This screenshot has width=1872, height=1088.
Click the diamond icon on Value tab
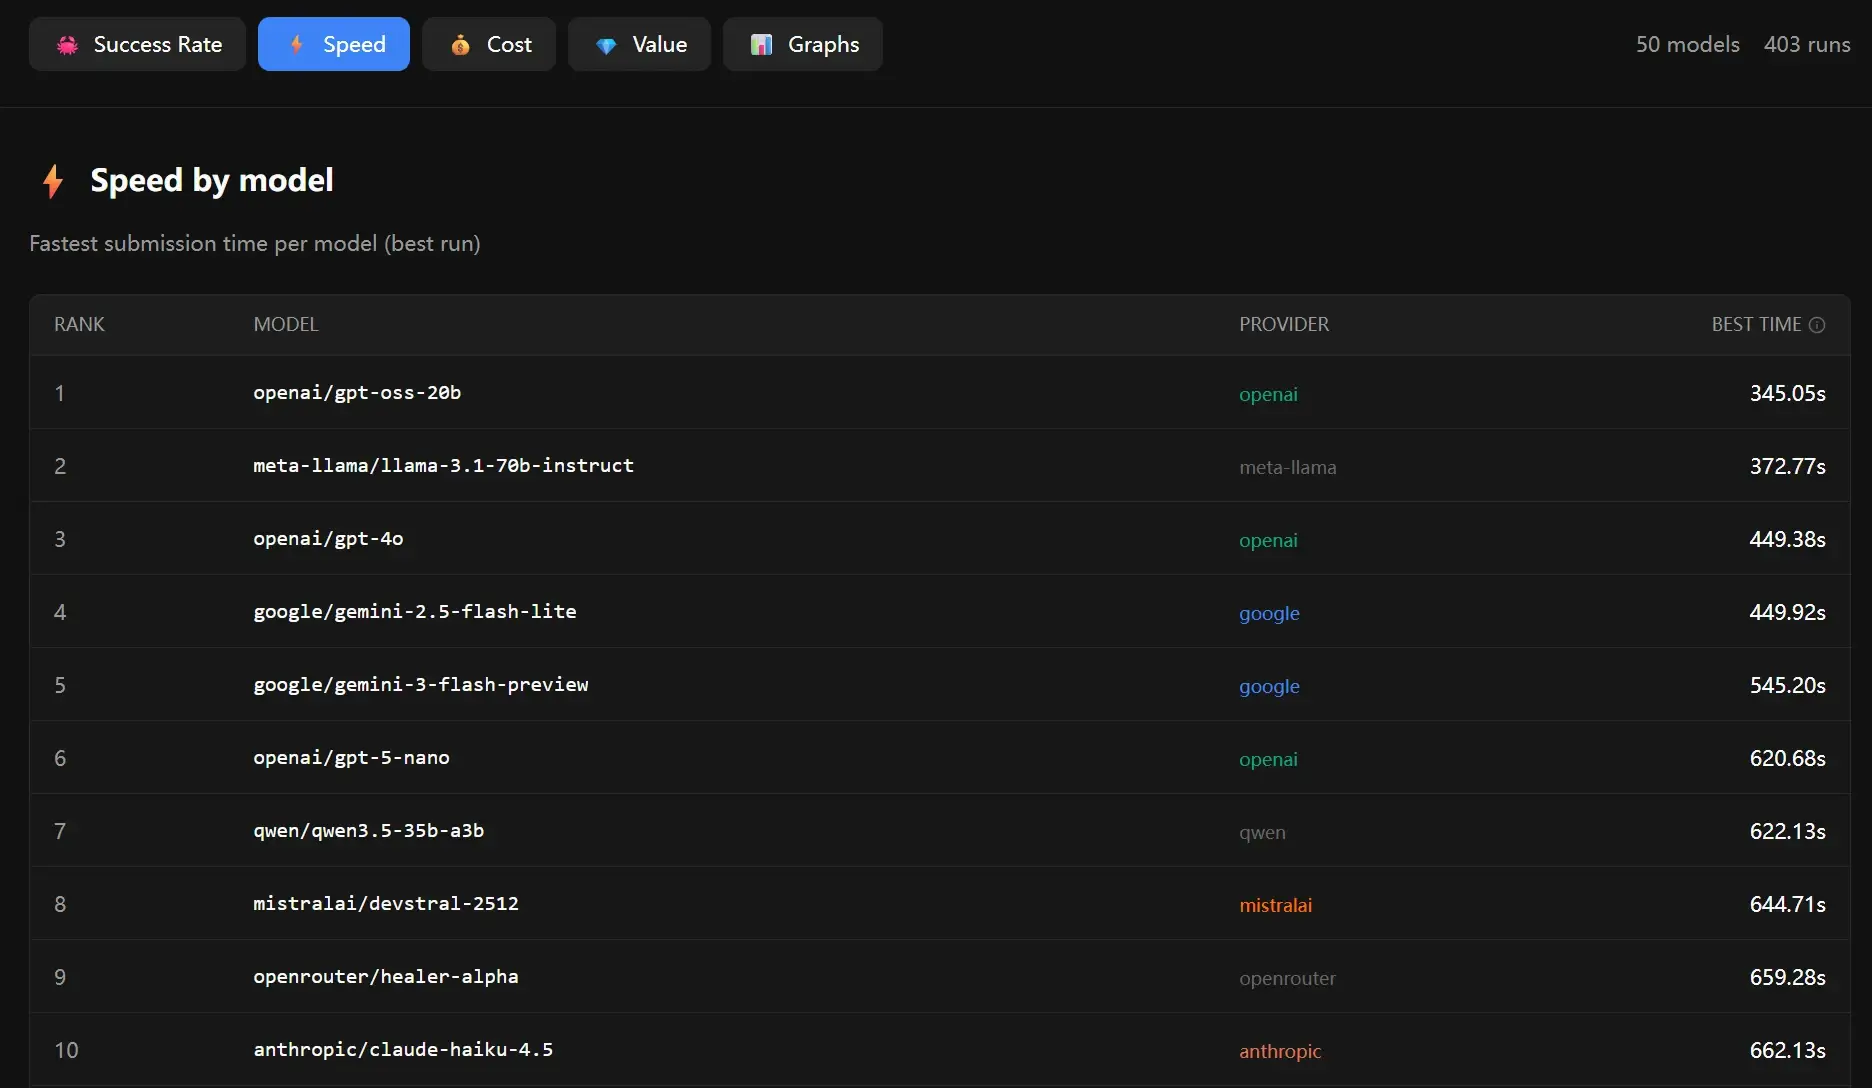point(606,45)
